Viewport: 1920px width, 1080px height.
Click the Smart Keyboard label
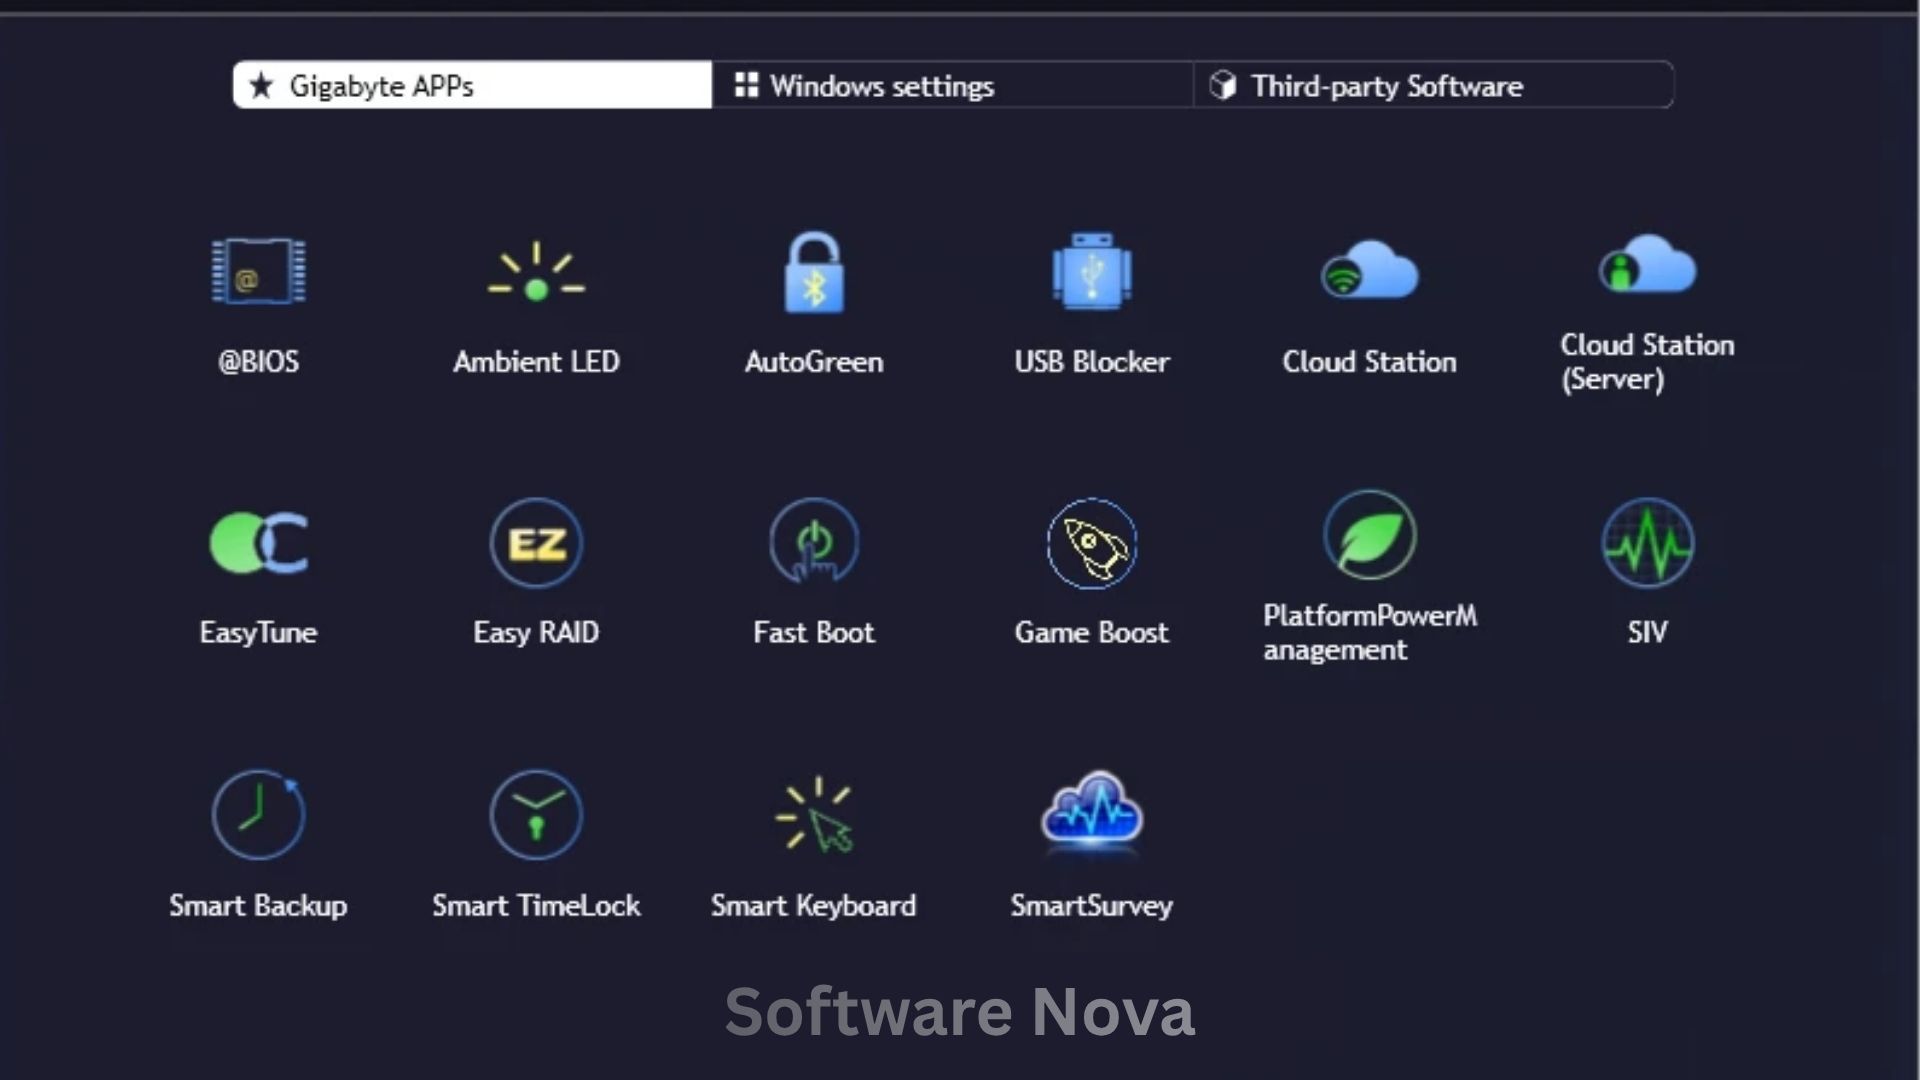[814, 905]
